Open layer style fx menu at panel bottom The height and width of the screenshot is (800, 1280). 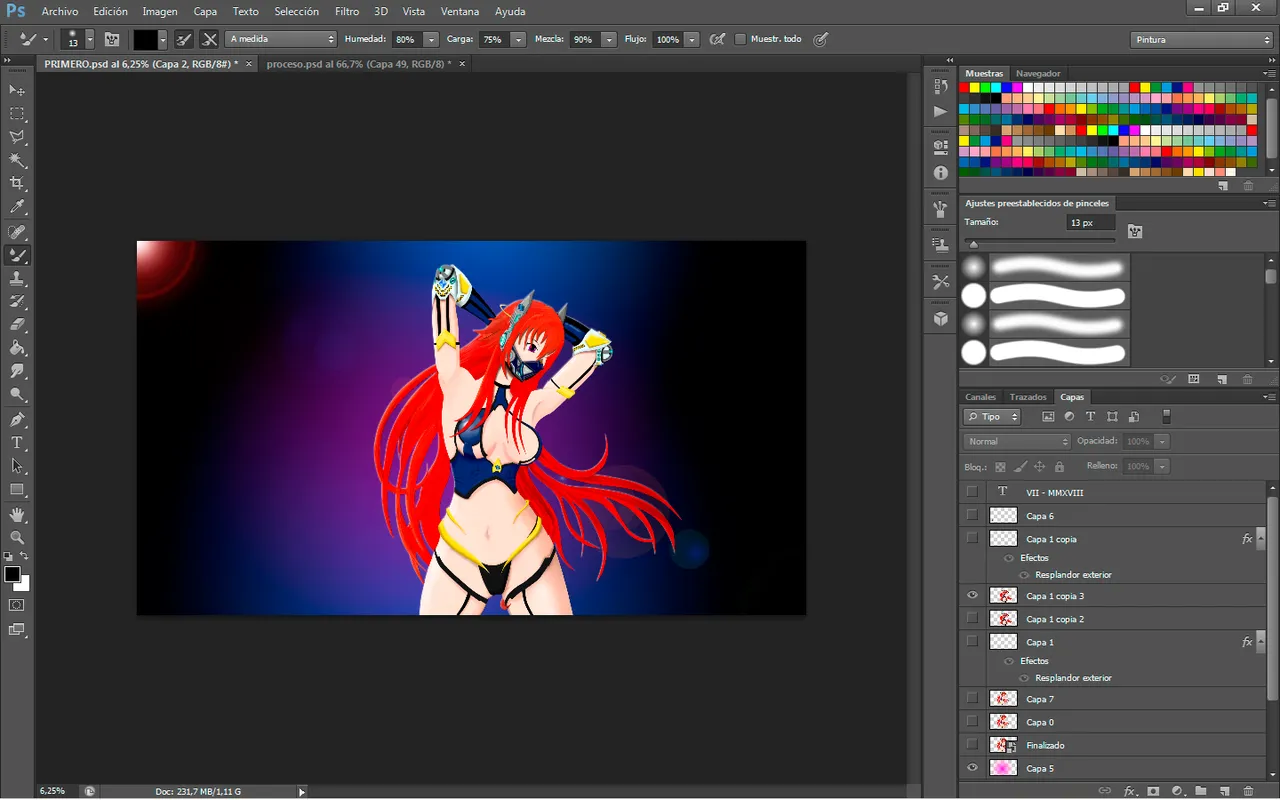point(1130,791)
